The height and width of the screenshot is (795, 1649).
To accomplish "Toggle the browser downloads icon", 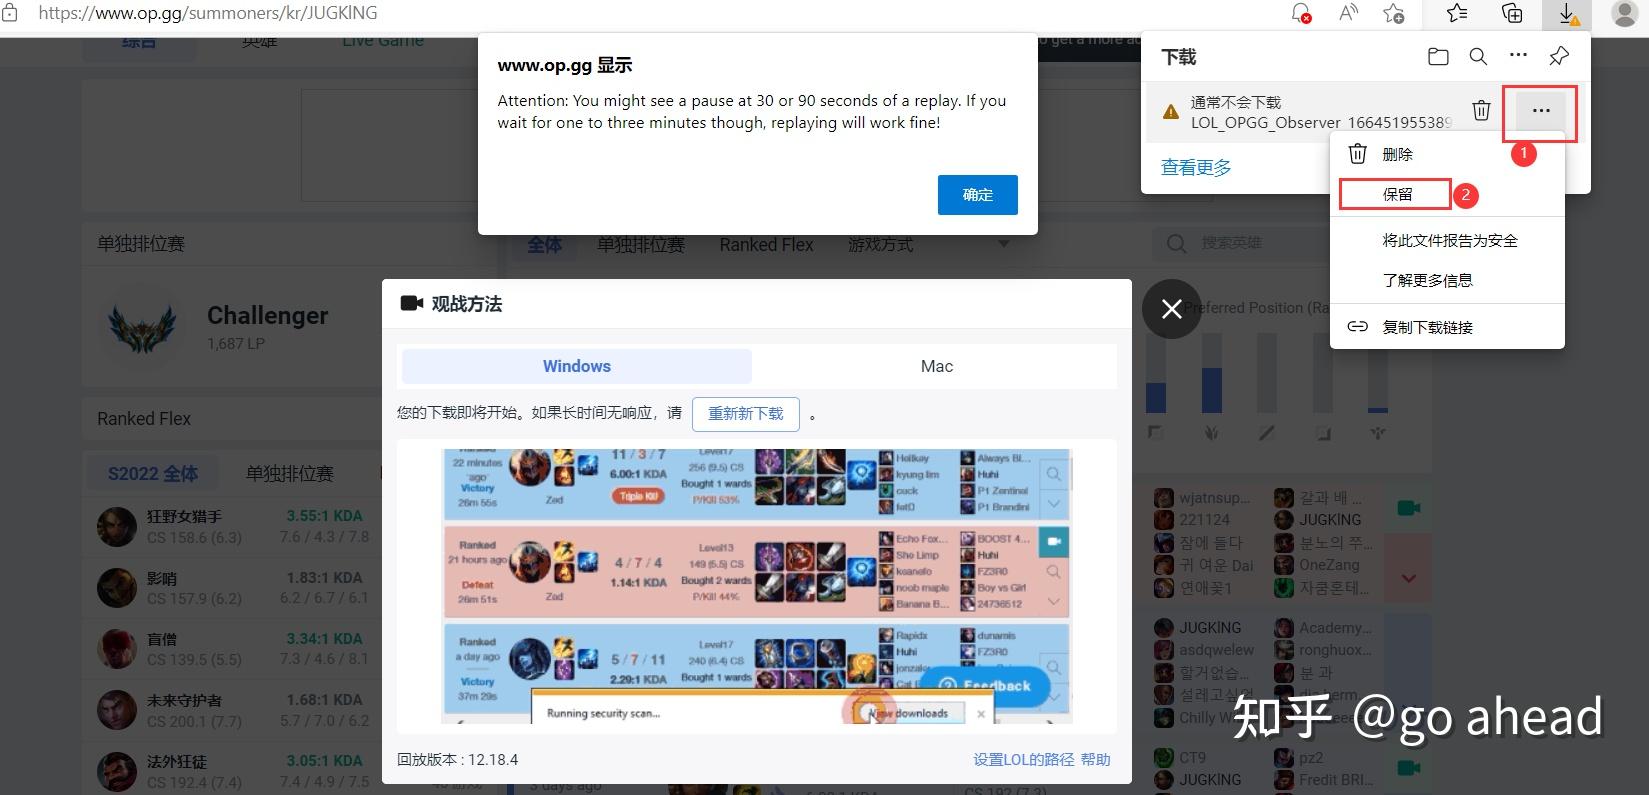I will (x=1568, y=14).
